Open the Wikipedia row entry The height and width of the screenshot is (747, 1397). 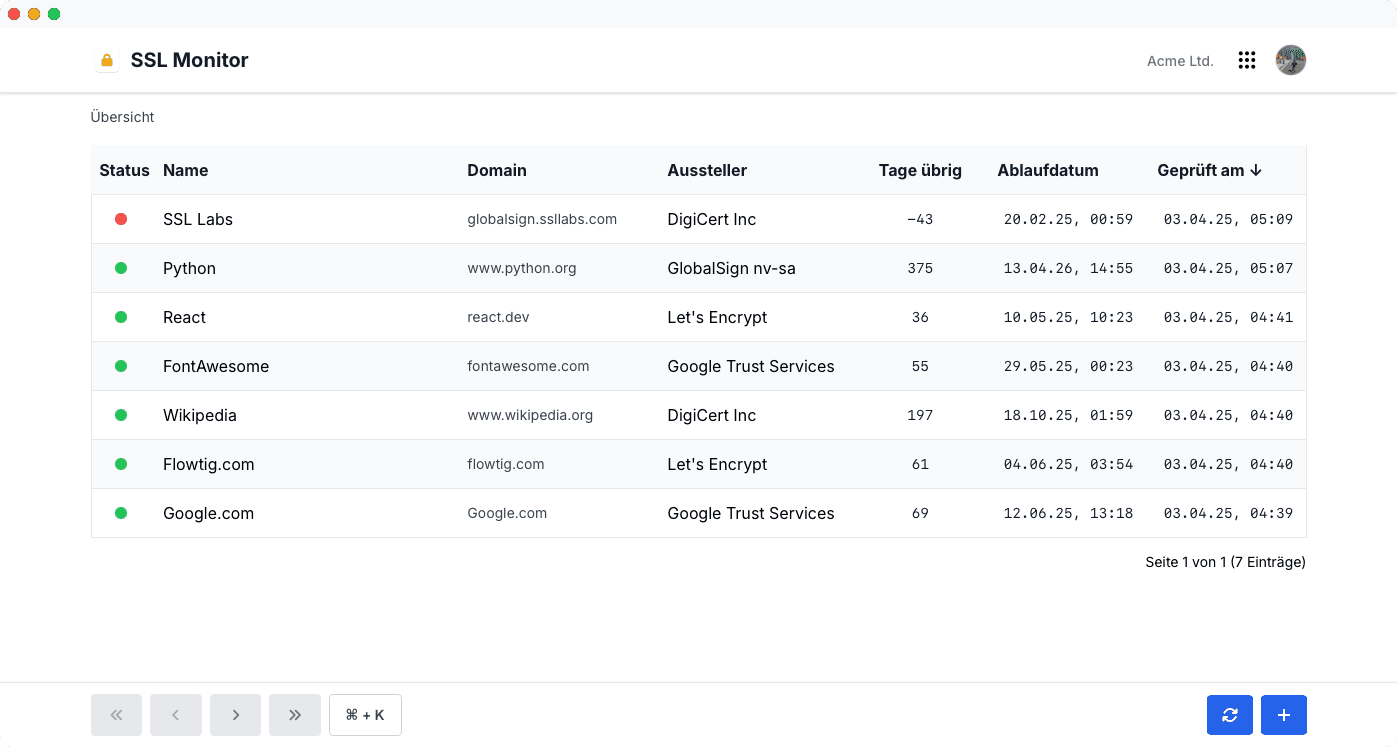pos(698,415)
